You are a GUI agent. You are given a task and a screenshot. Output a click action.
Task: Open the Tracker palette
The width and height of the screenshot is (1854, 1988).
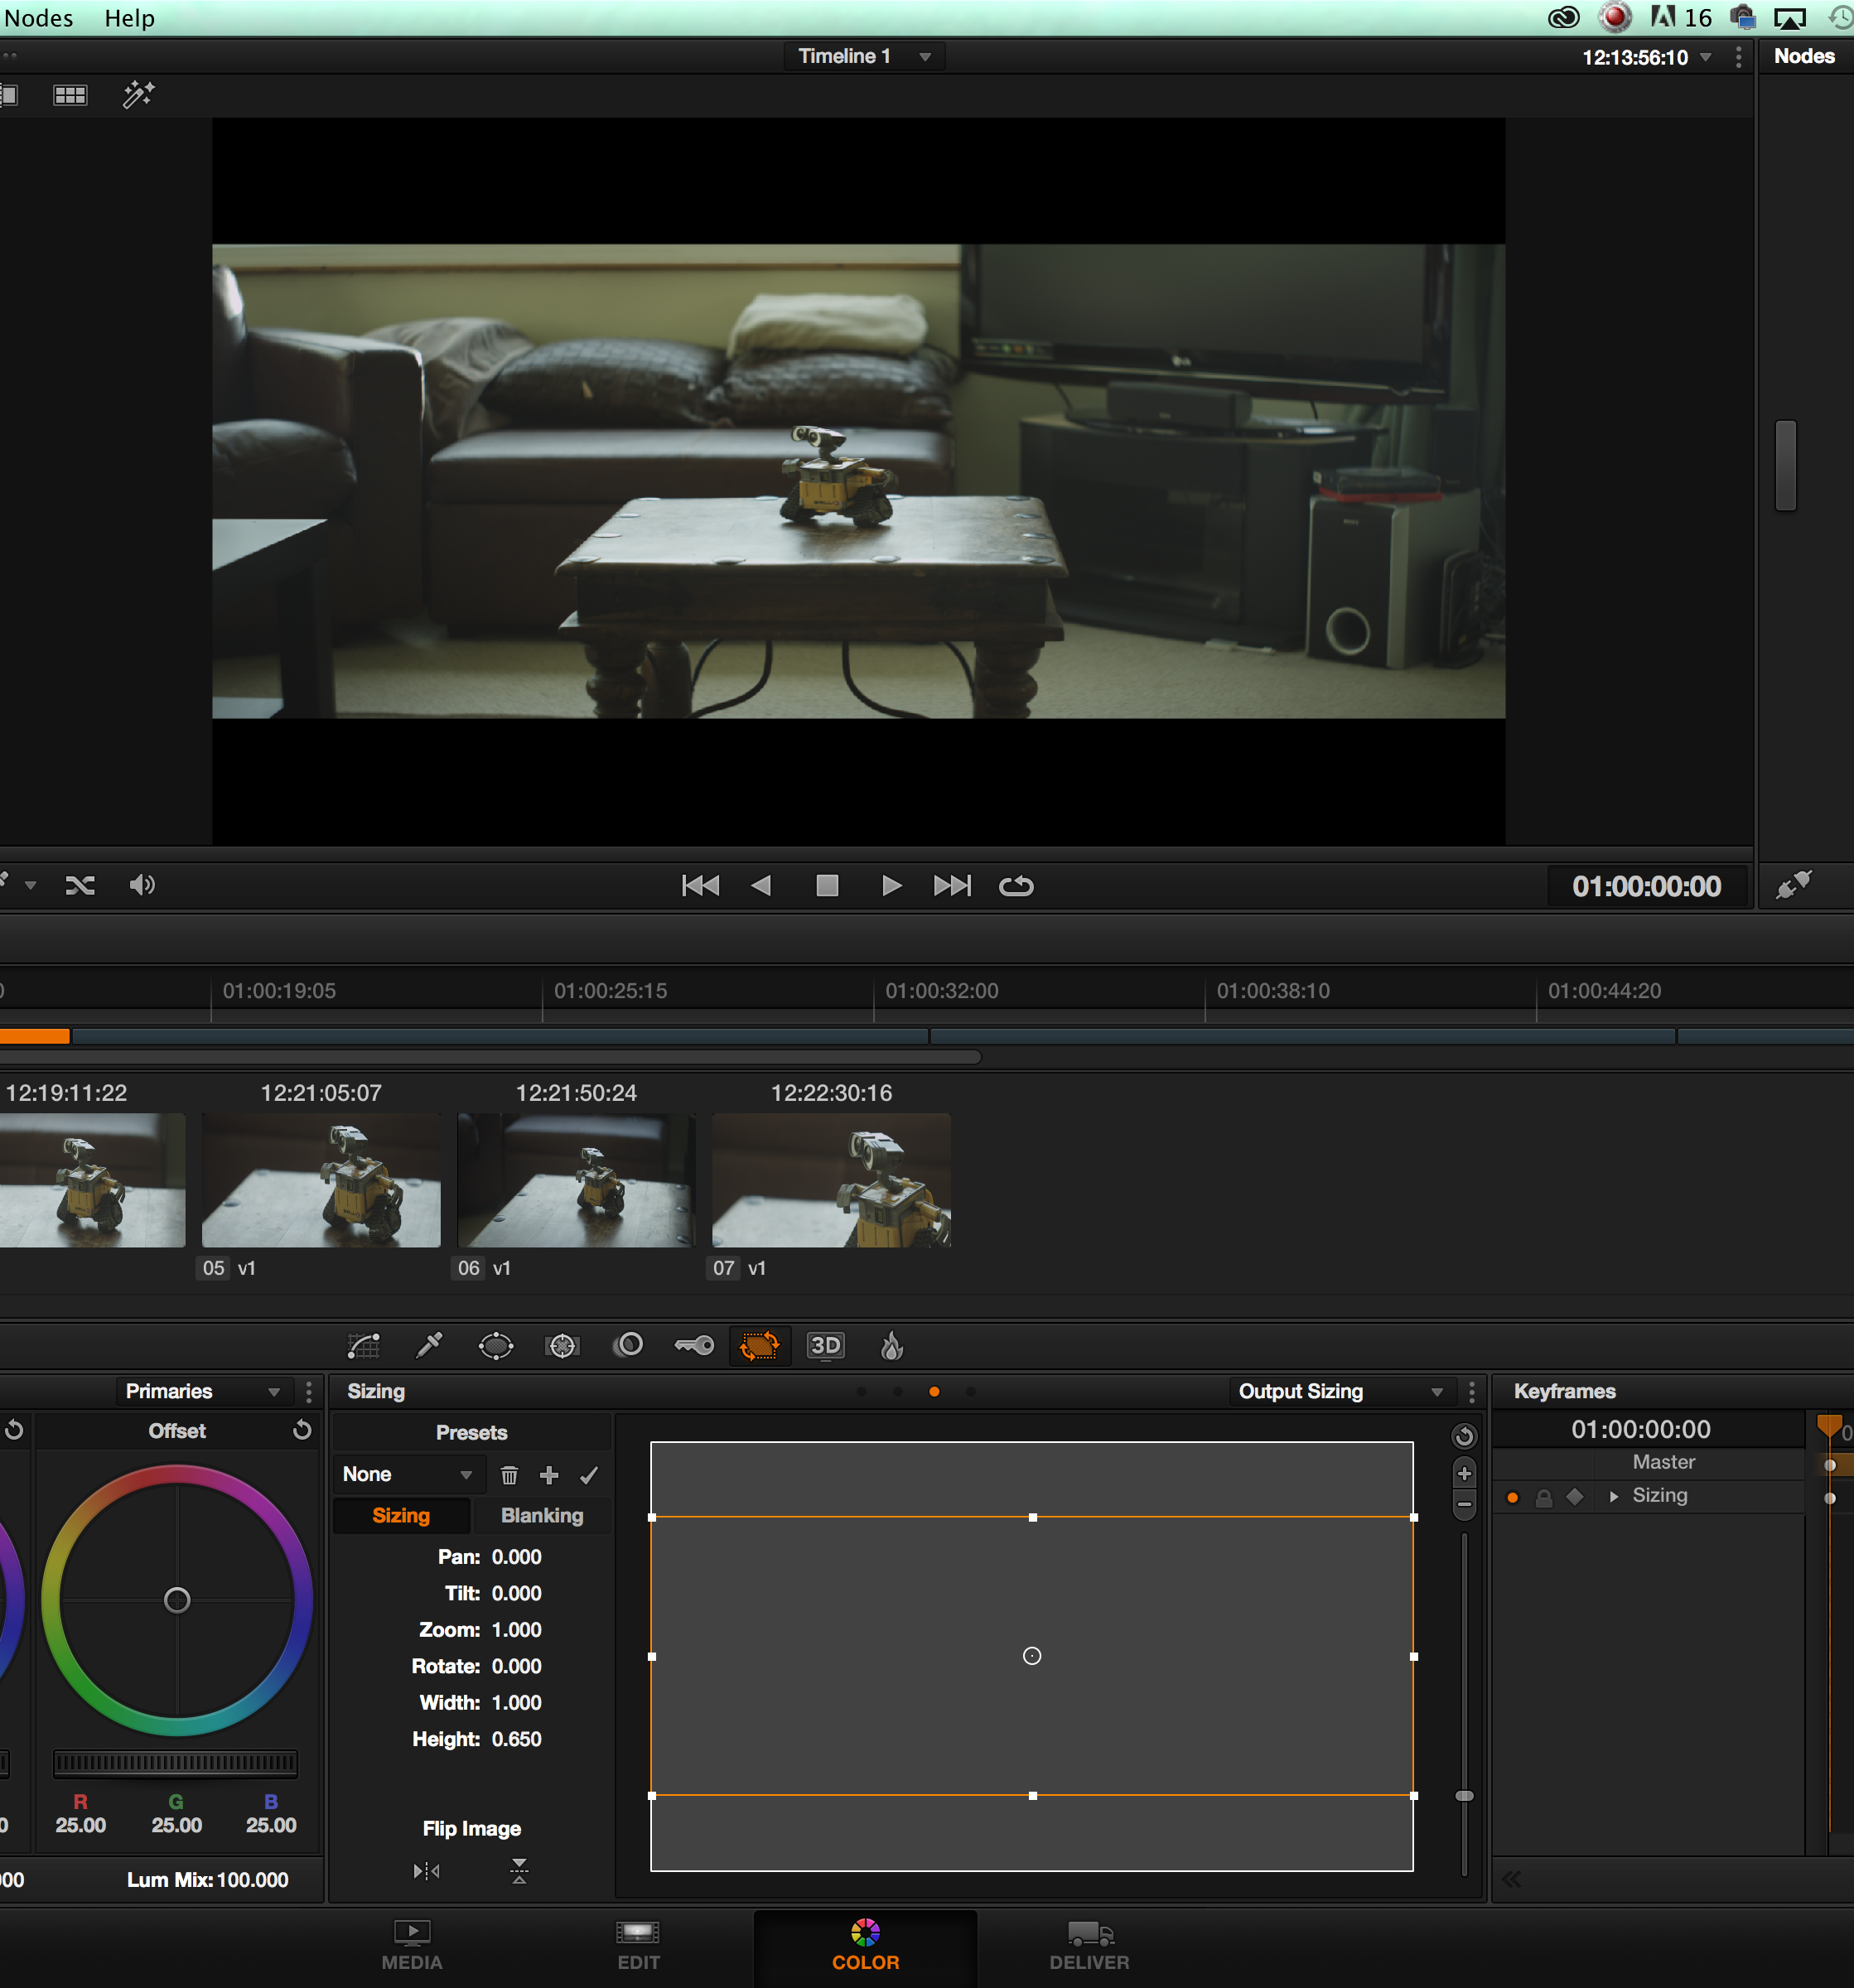click(x=562, y=1346)
